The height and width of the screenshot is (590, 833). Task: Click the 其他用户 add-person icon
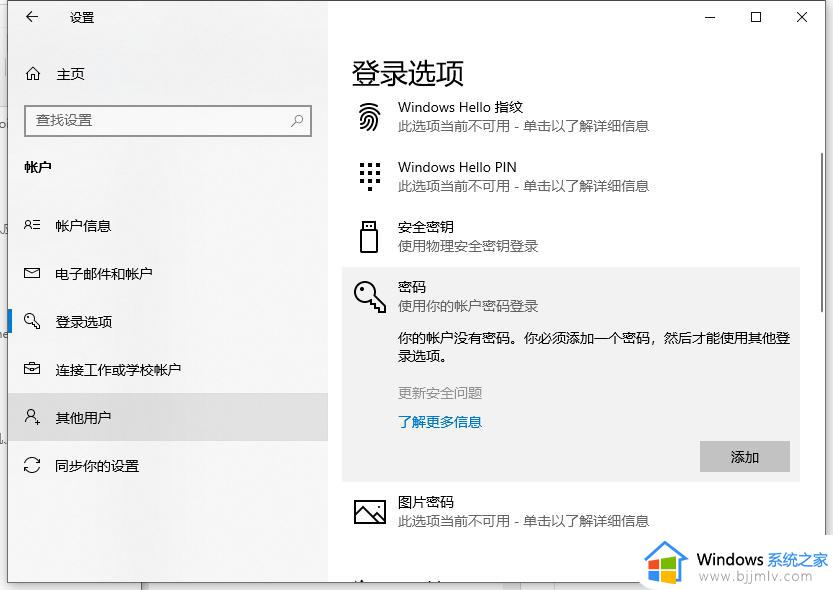click(x=32, y=416)
